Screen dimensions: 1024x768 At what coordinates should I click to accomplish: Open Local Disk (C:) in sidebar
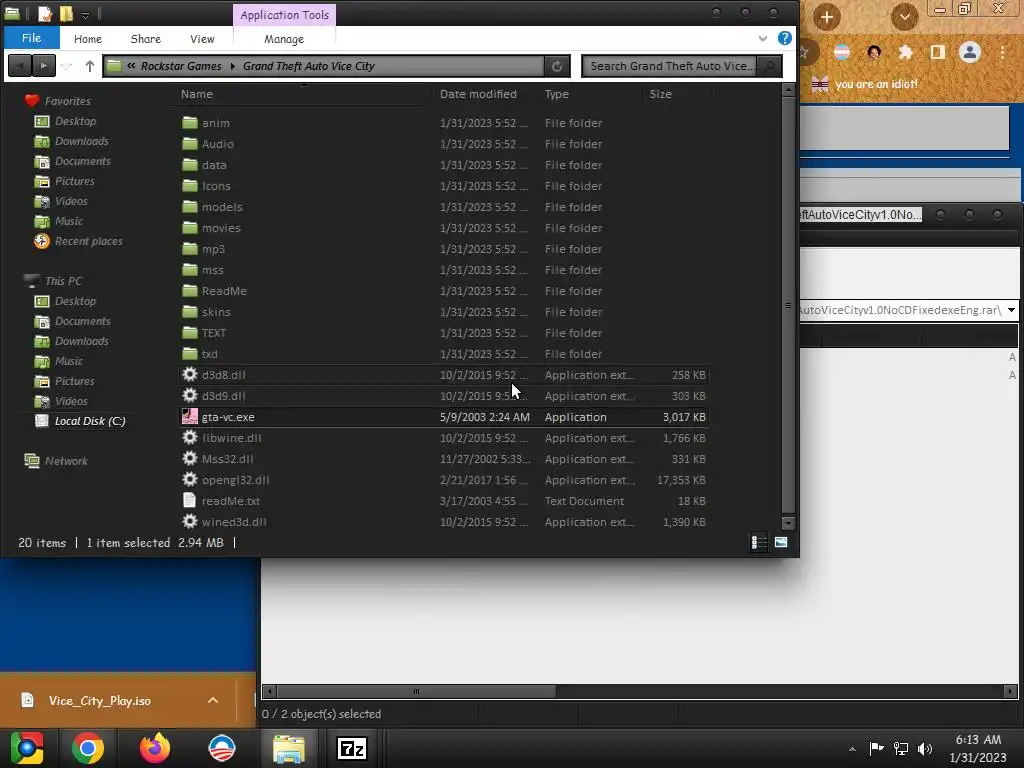coord(89,421)
